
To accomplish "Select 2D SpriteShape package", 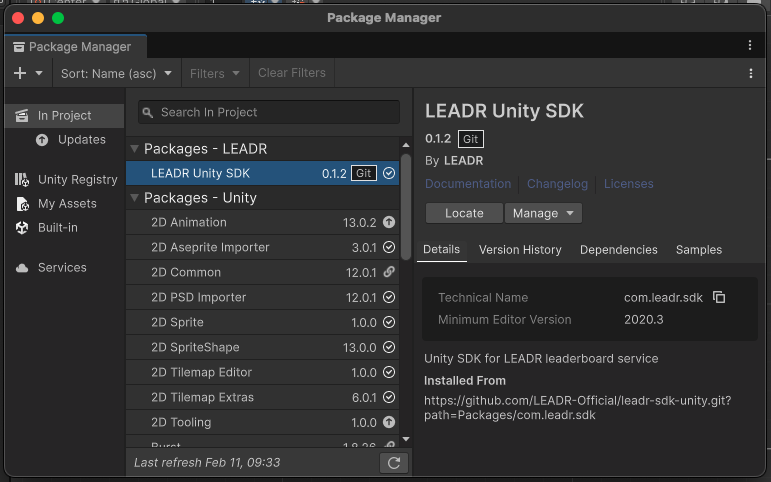I will pyautogui.click(x=263, y=347).
